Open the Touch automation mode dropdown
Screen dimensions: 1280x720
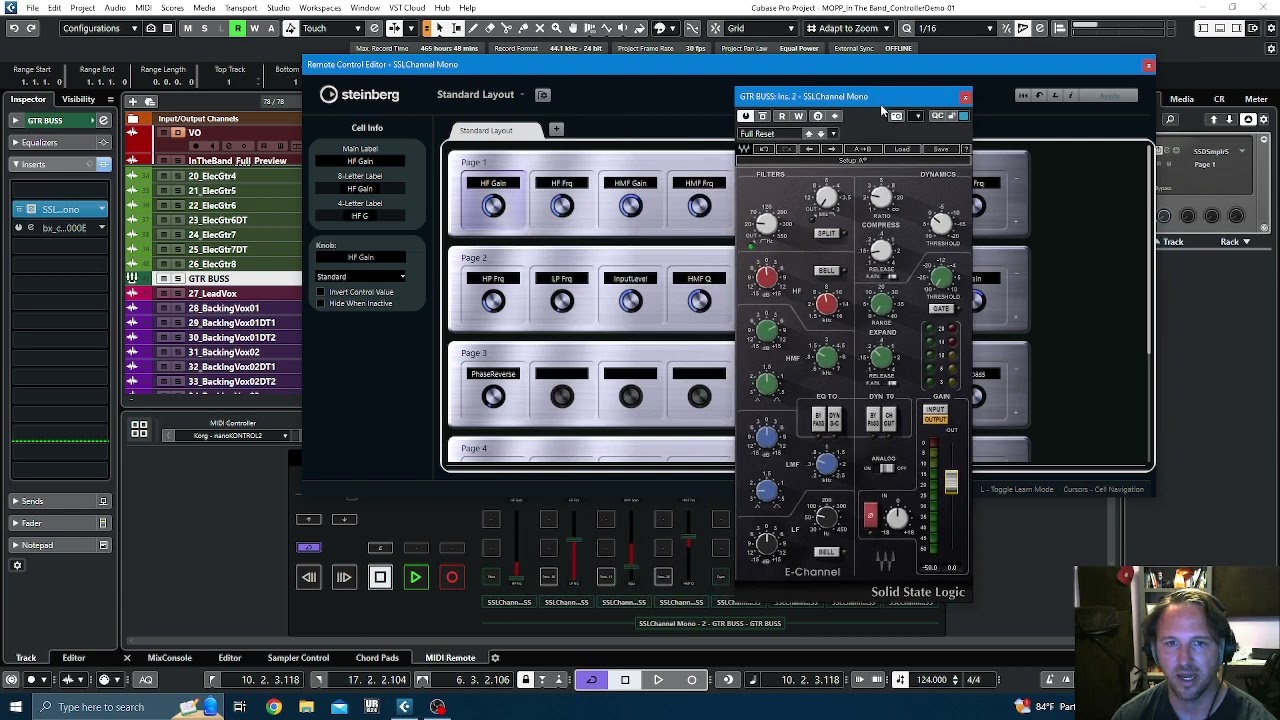(333, 28)
